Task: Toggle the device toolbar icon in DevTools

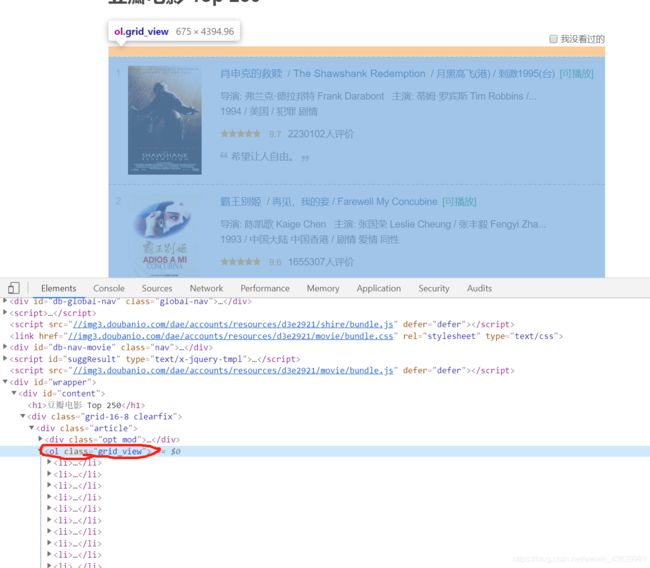Action: point(13,288)
